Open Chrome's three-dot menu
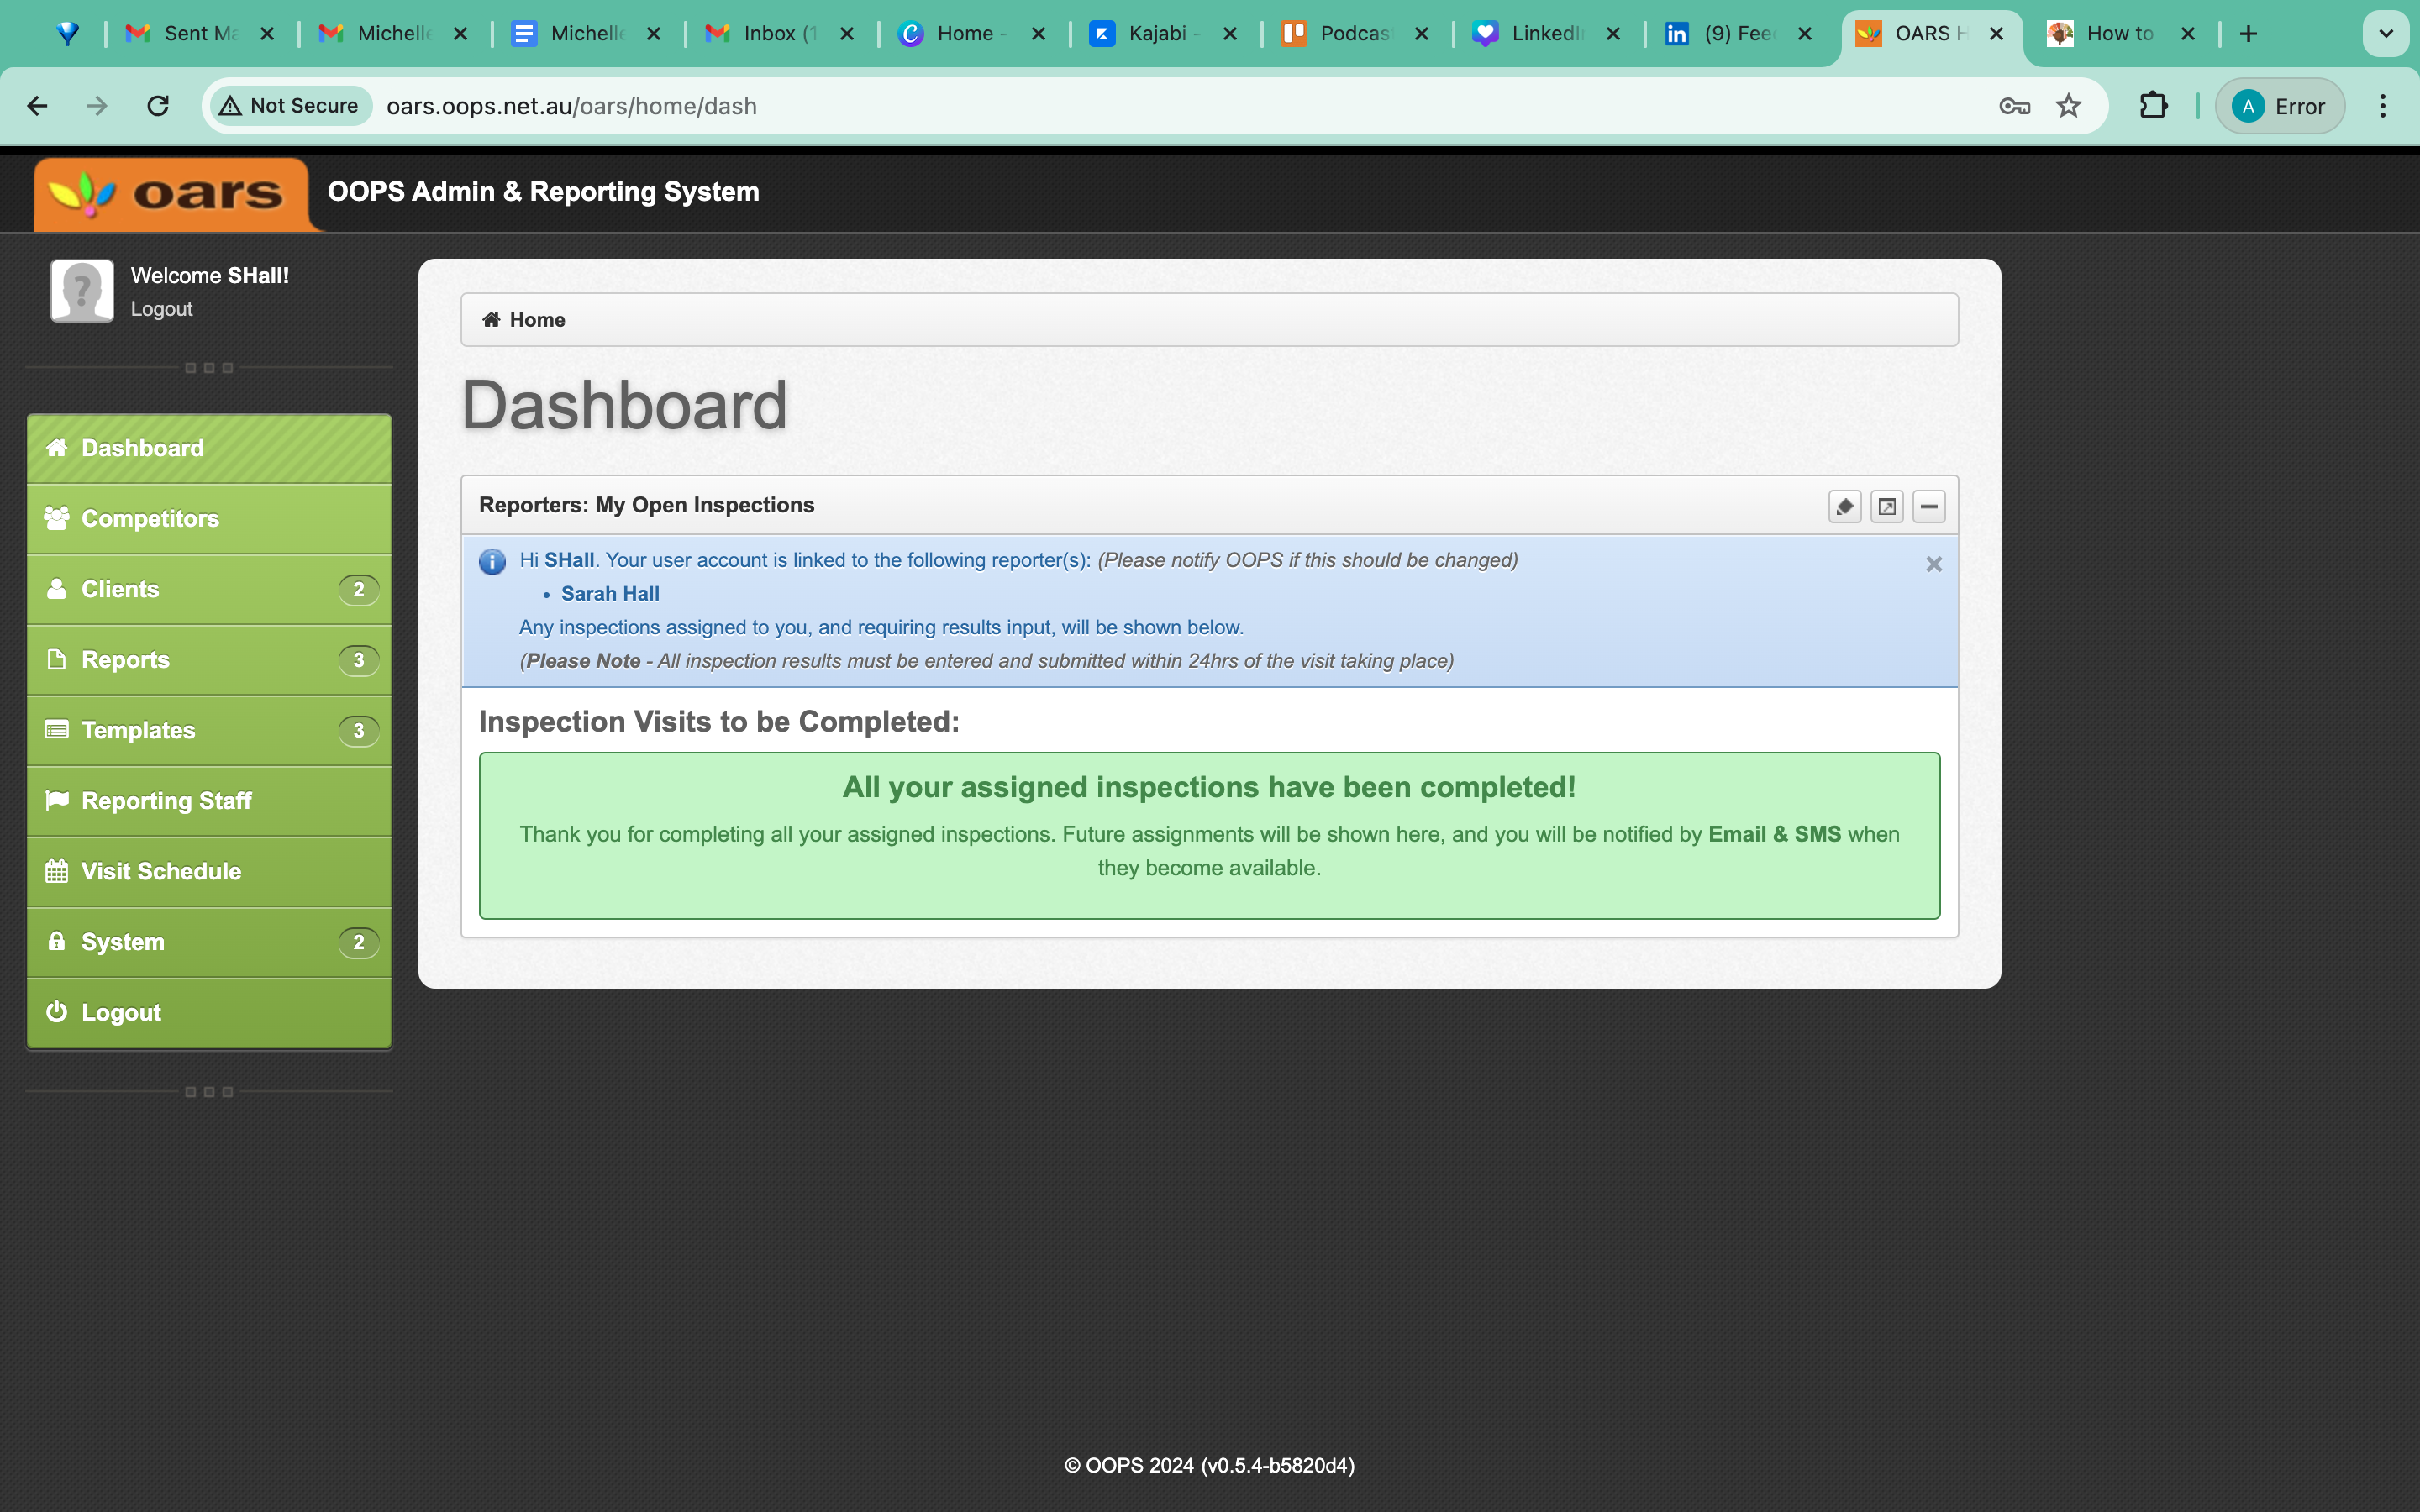The width and height of the screenshot is (2420, 1512). click(x=2383, y=106)
